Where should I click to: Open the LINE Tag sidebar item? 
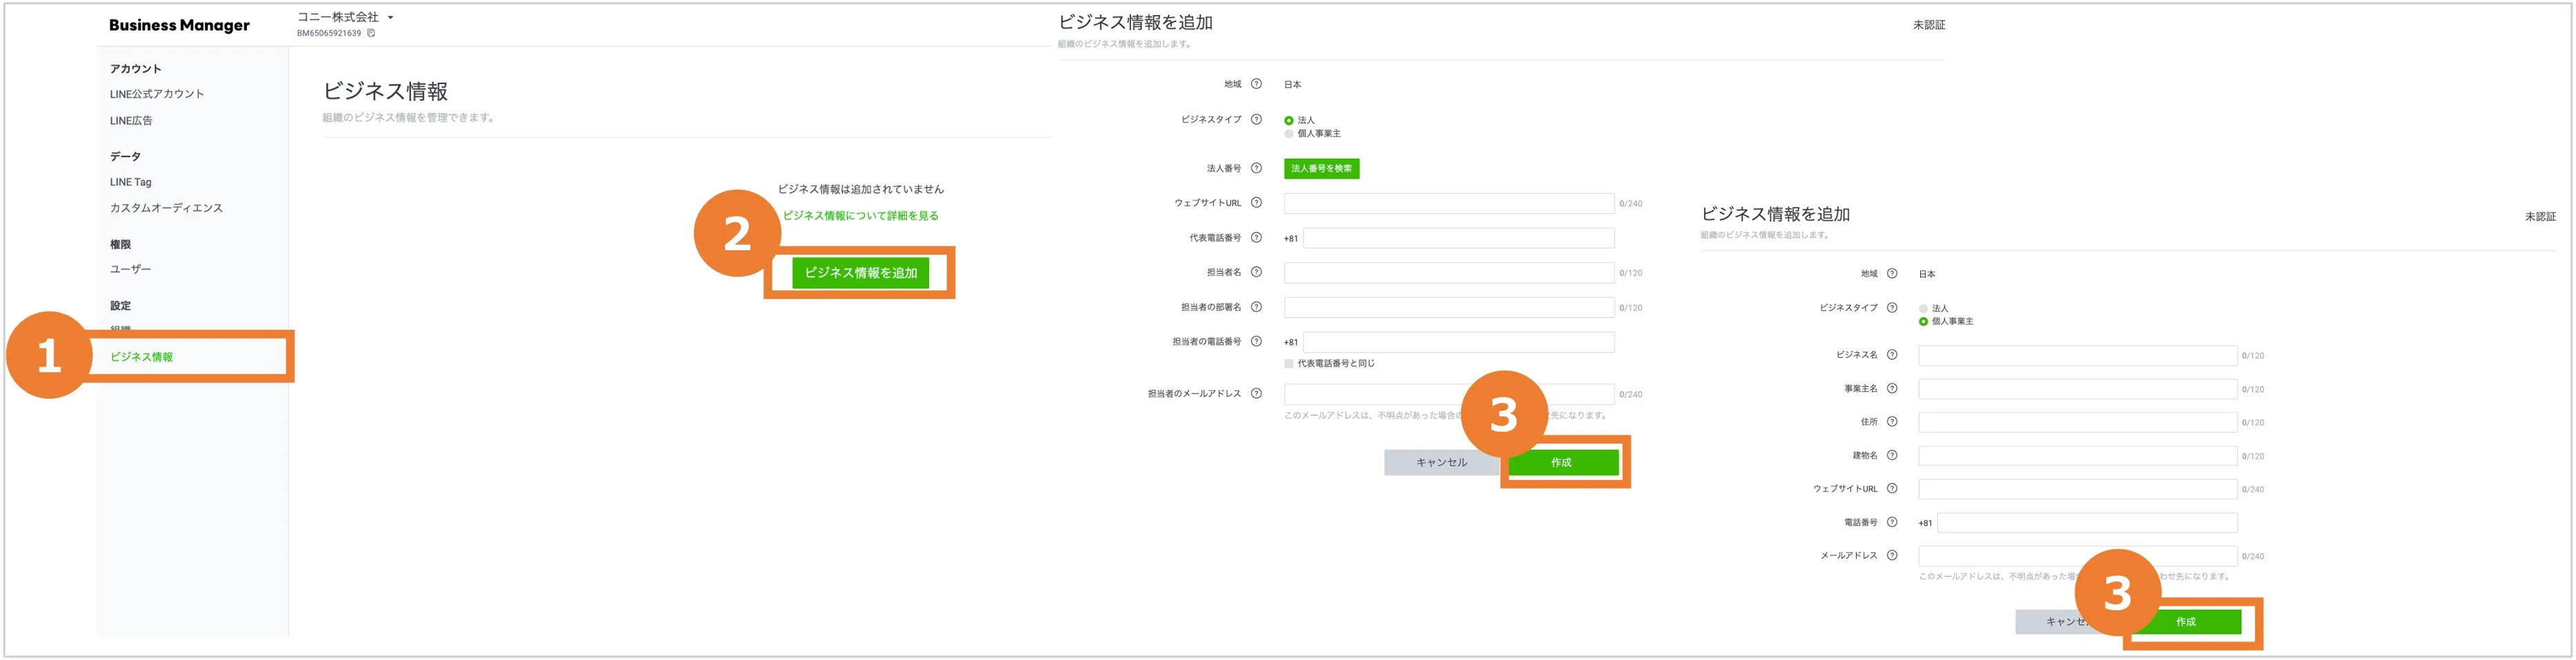click(131, 182)
